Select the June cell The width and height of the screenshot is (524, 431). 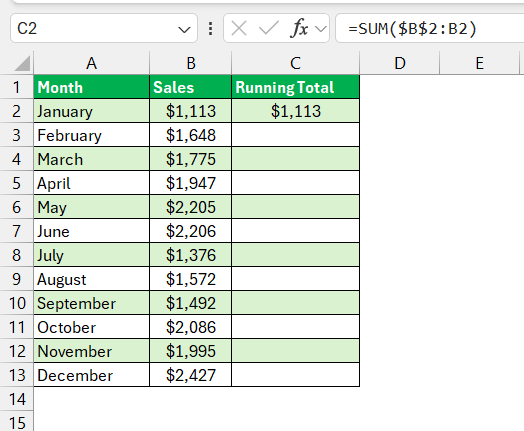[91, 231]
